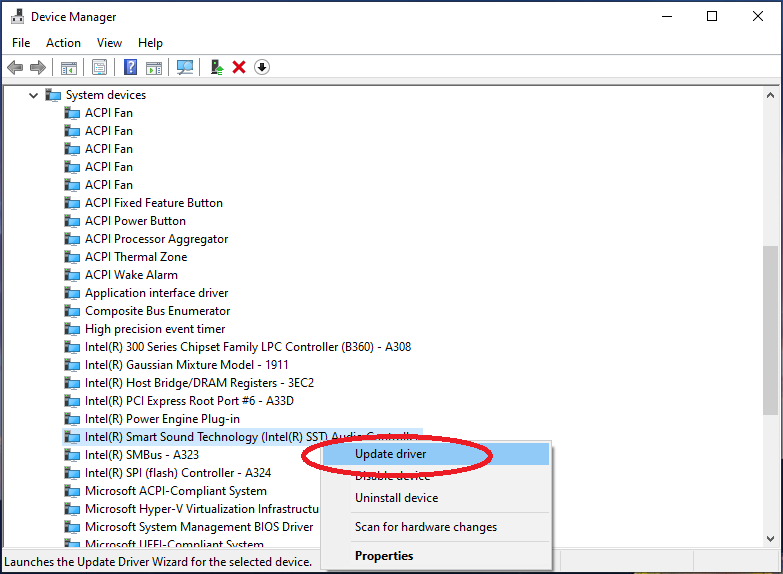Click the icon beside High precision event timer
The width and height of the screenshot is (783, 574).
72,329
